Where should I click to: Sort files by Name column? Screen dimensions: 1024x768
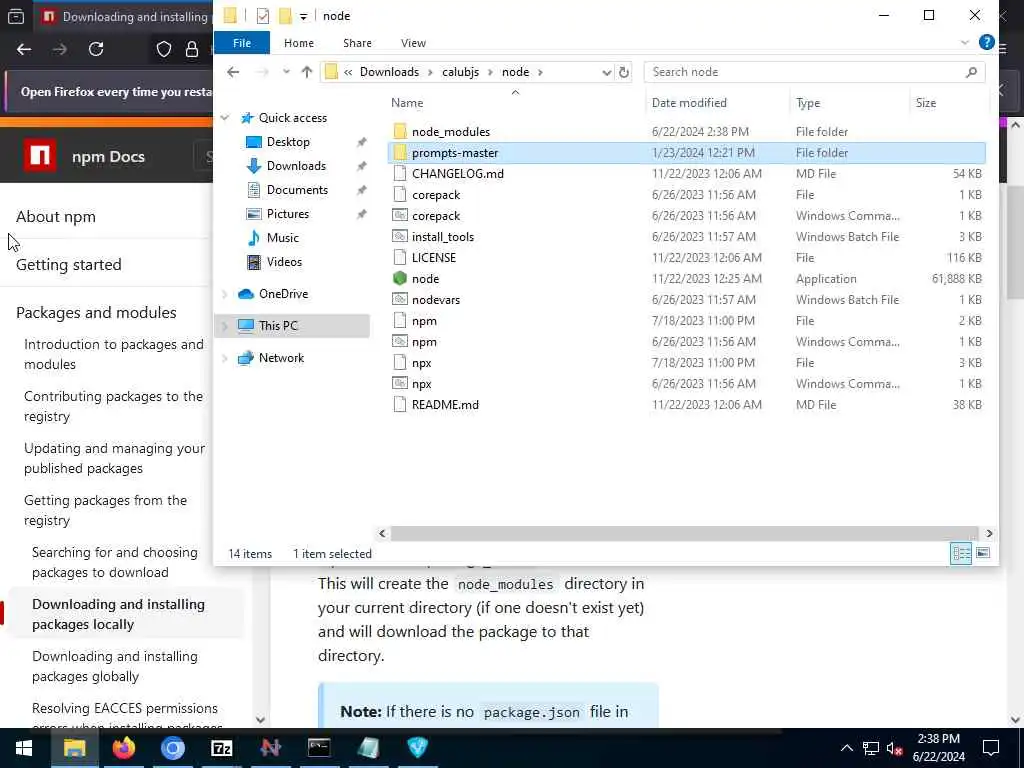(x=408, y=103)
